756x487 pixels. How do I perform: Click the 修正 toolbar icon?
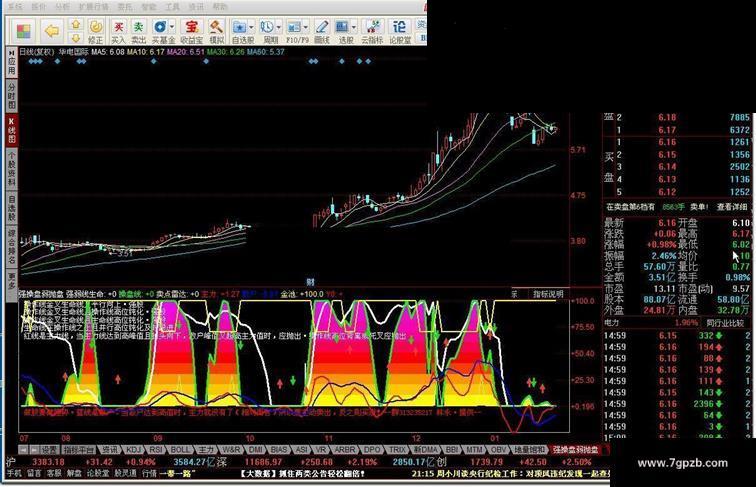pyautogui.click(x=95, y=32)
